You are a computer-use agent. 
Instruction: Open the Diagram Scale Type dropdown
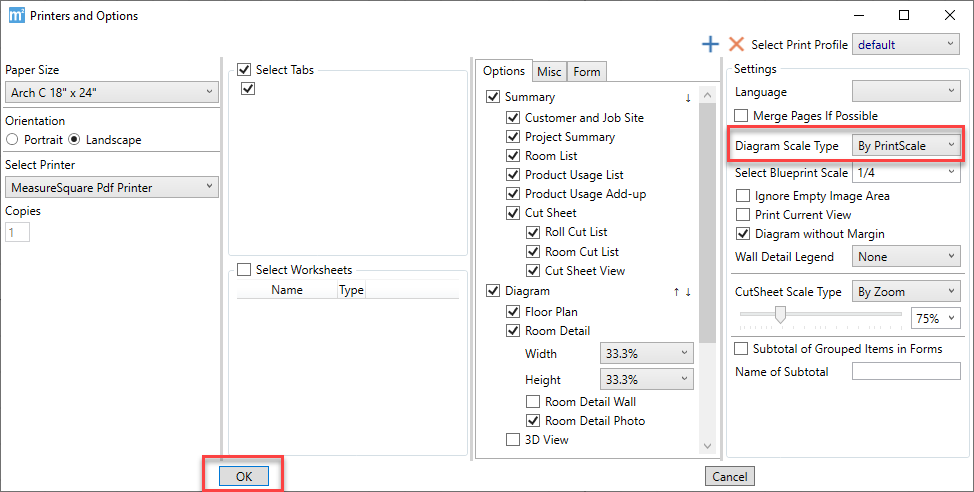tap(906, 145)
